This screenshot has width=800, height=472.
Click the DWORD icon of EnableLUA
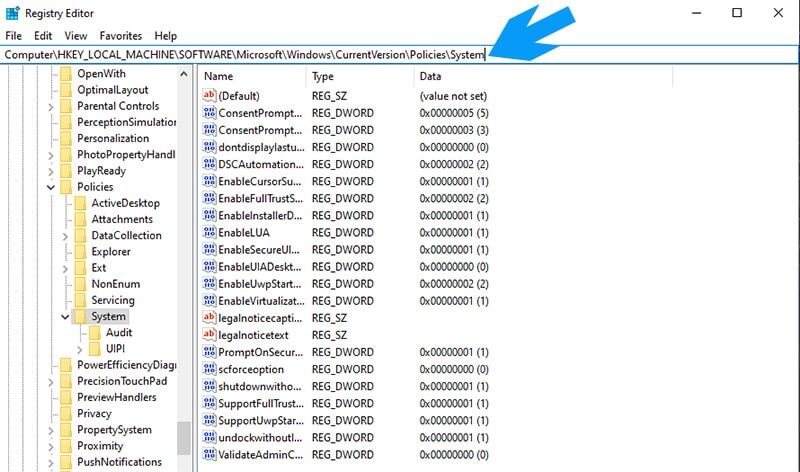point(209,232)
